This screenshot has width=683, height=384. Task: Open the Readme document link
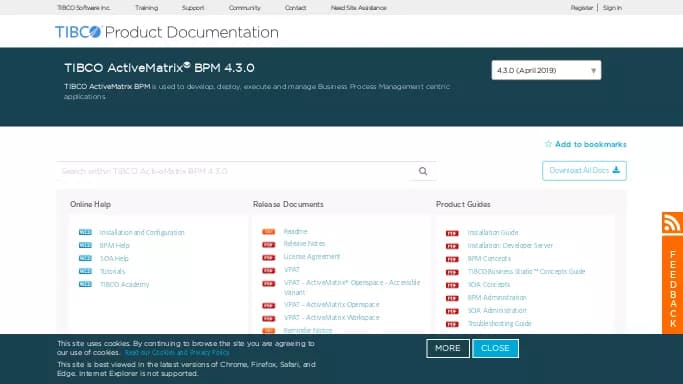pyautogui.click(x=295, y=232)
